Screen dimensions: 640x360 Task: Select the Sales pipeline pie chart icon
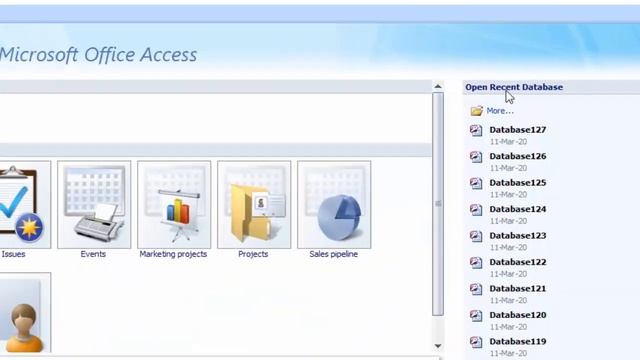point(334,204)
